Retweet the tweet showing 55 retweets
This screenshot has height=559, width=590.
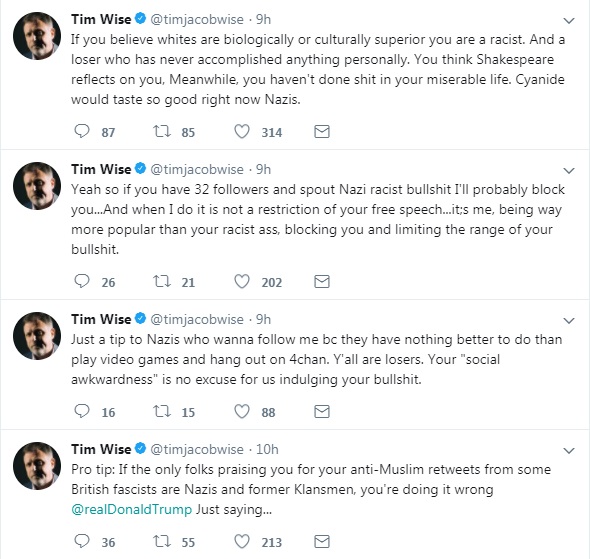tap(162, 541)
